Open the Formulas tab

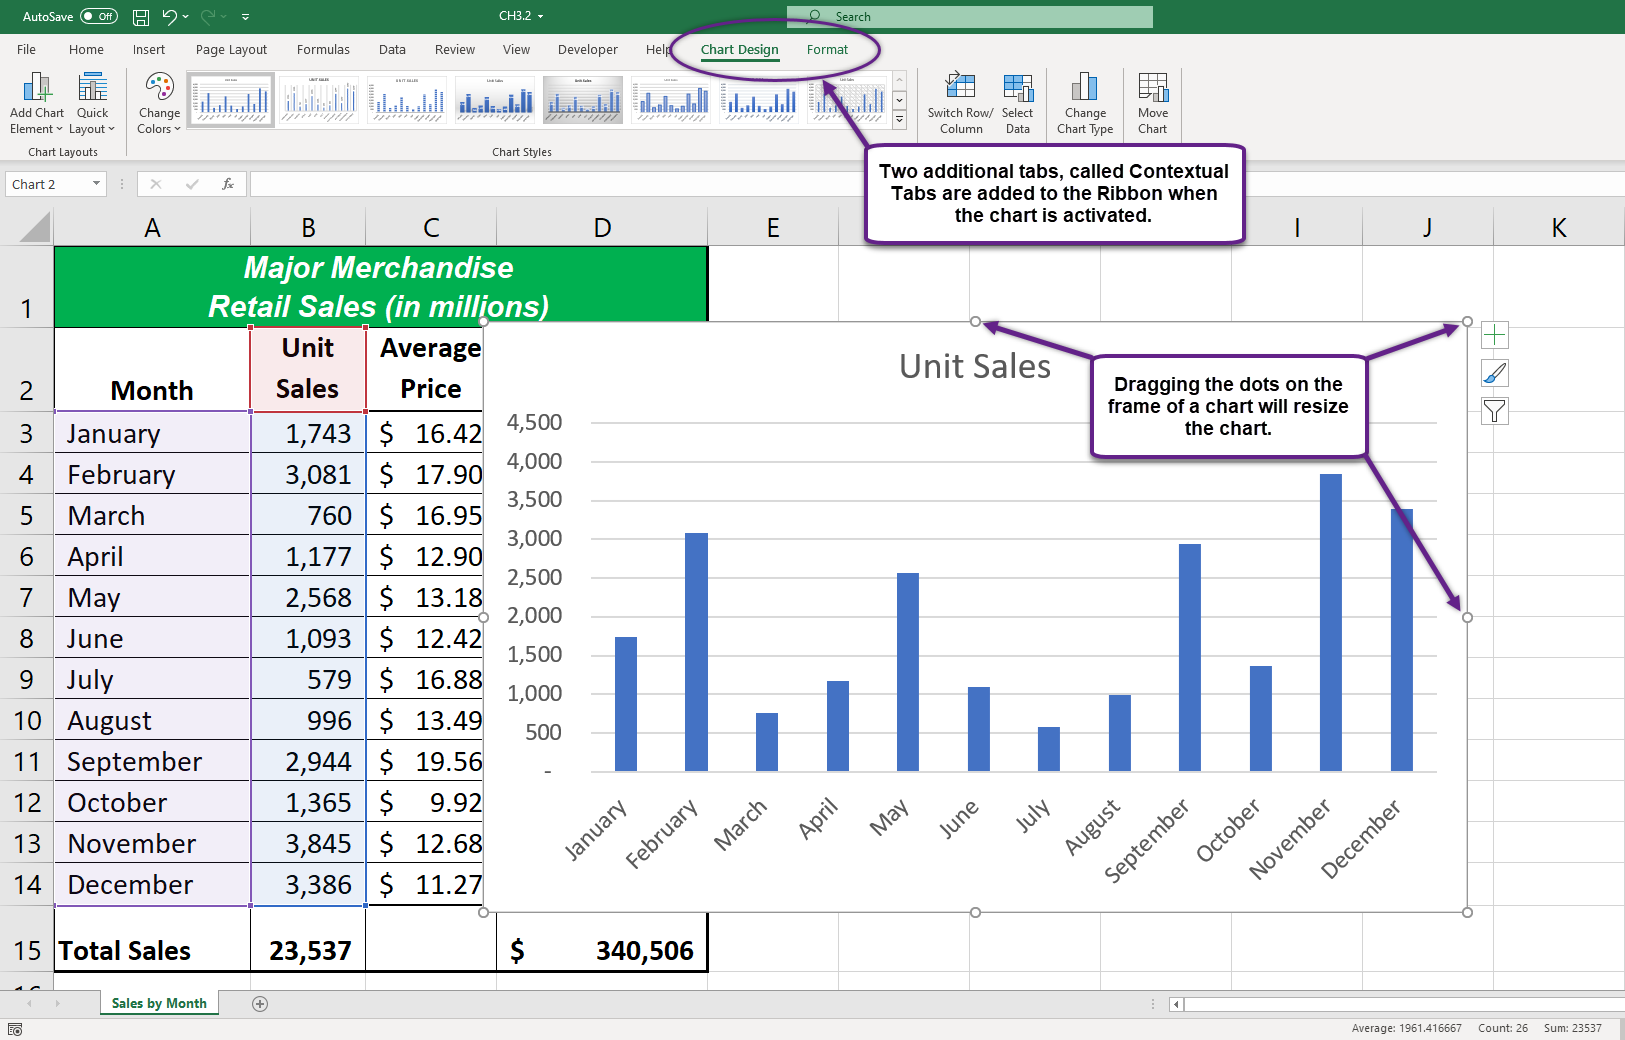pos(323,49)
